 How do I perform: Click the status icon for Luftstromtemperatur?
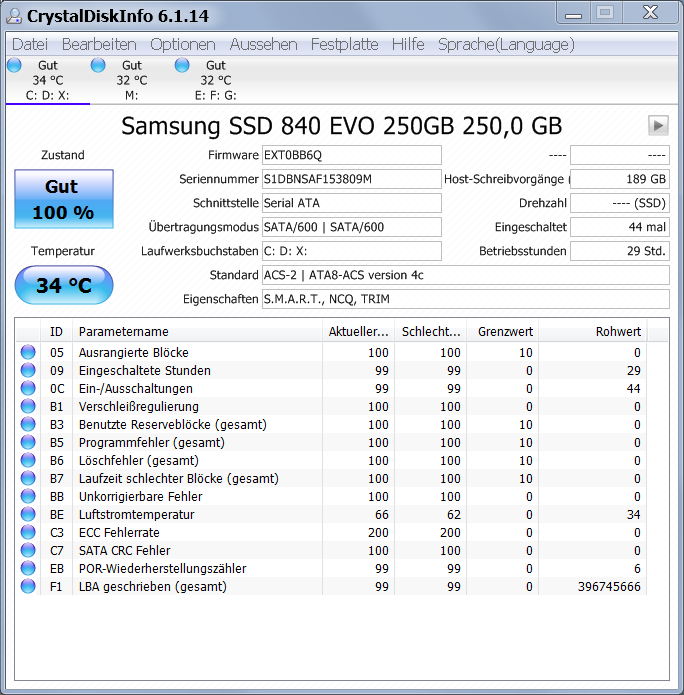28,514
